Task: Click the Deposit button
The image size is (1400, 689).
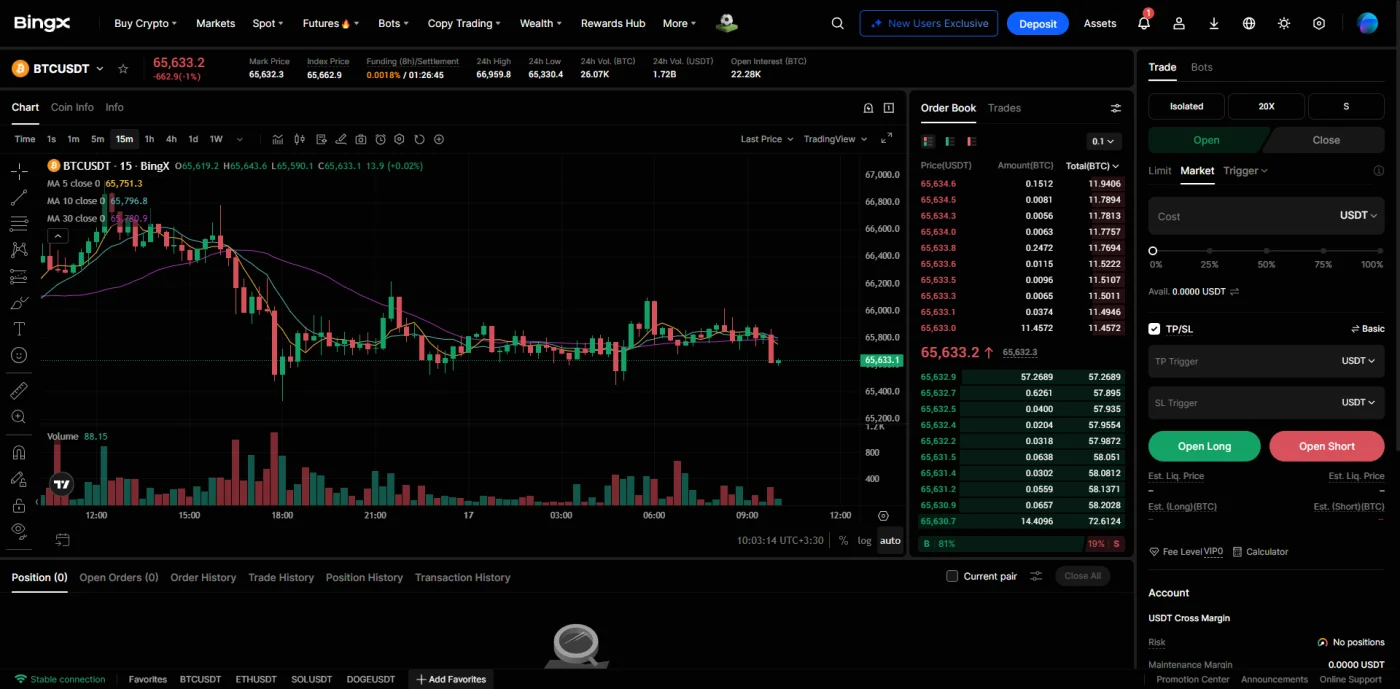Action: (1038, 23)
